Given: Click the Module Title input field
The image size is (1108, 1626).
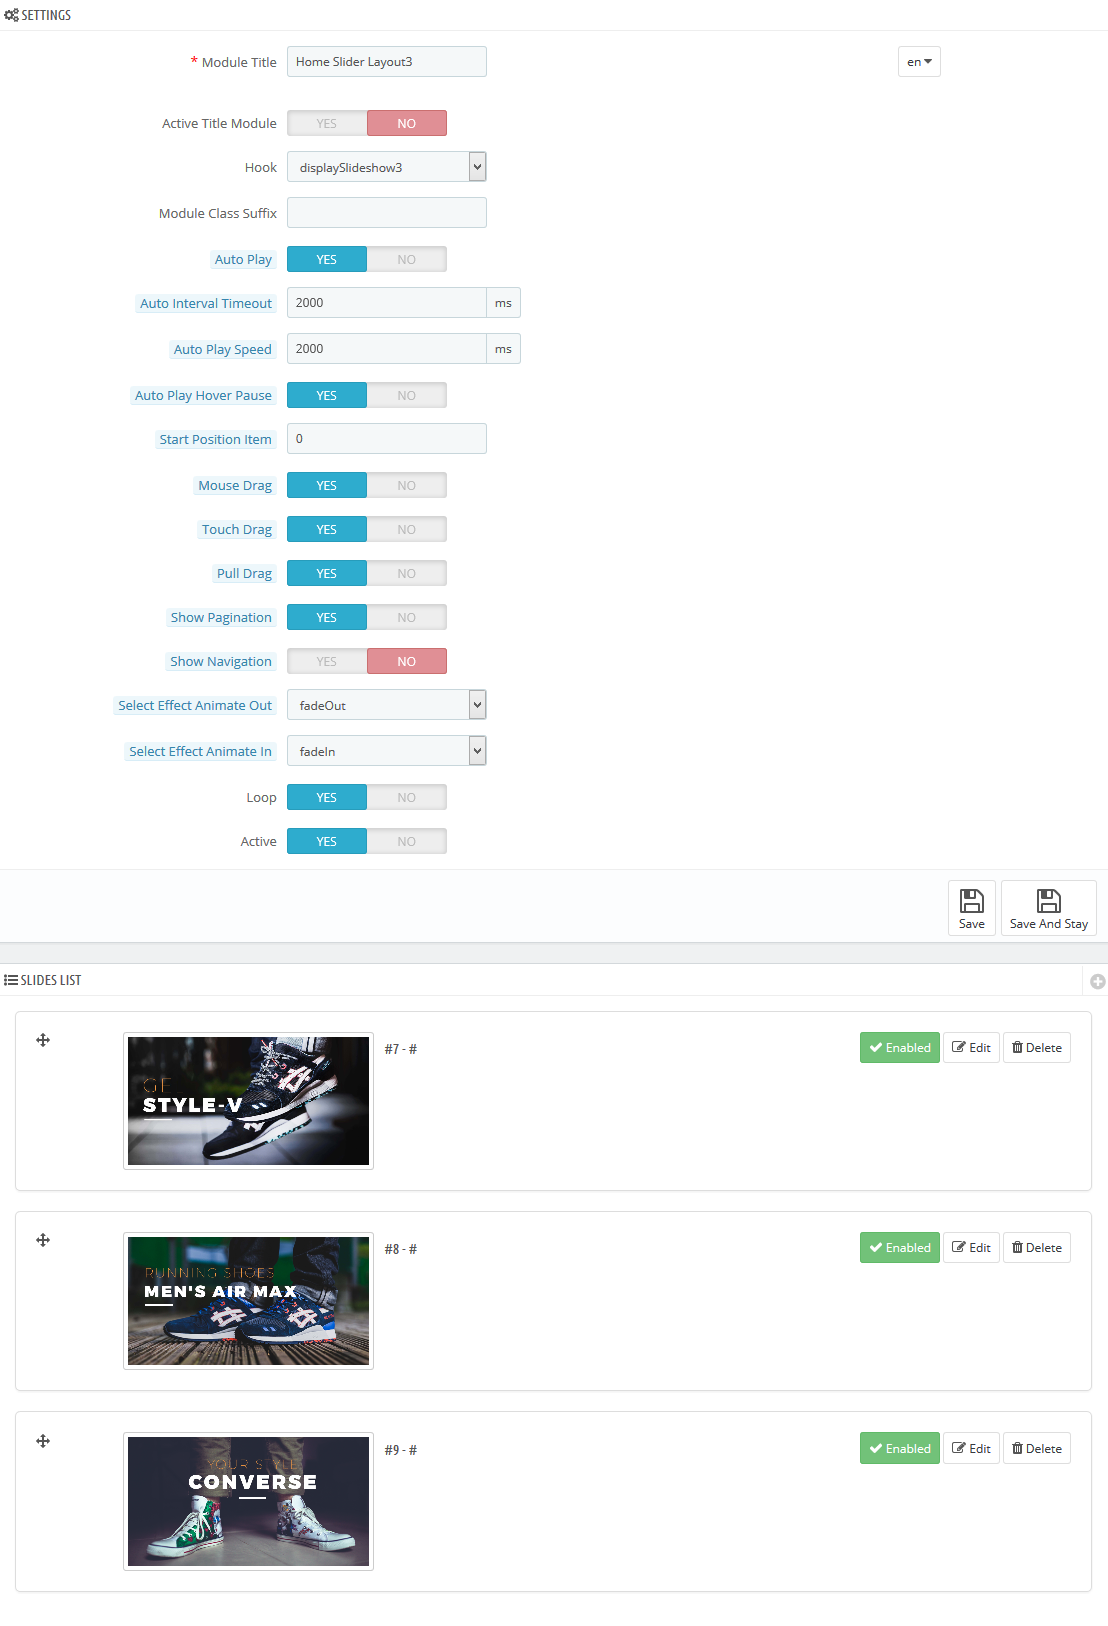Looking at the screenshot, I should pyautogui.click(x=387, y=62).
